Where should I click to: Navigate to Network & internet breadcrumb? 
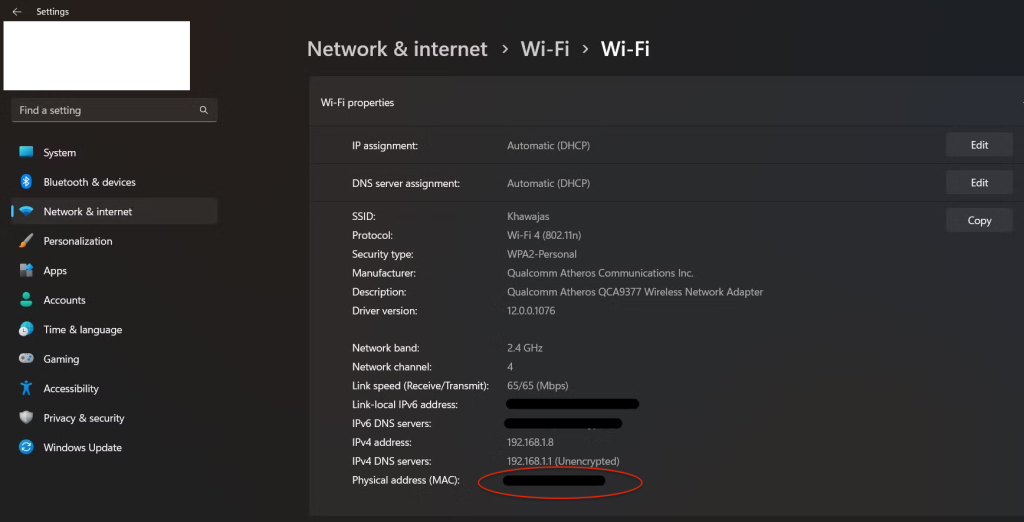pyautogui.click(x=397, y=49)
